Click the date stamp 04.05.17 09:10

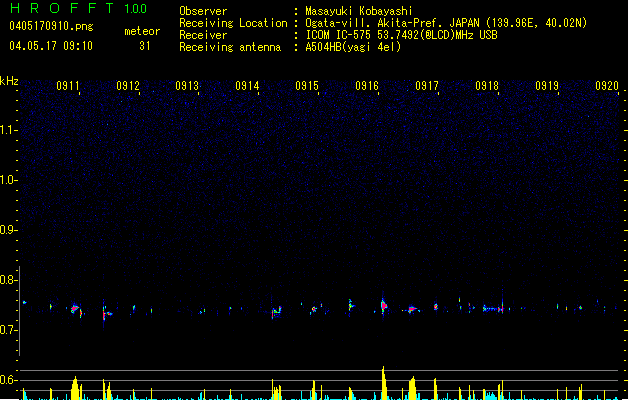[x=51, y=46]
